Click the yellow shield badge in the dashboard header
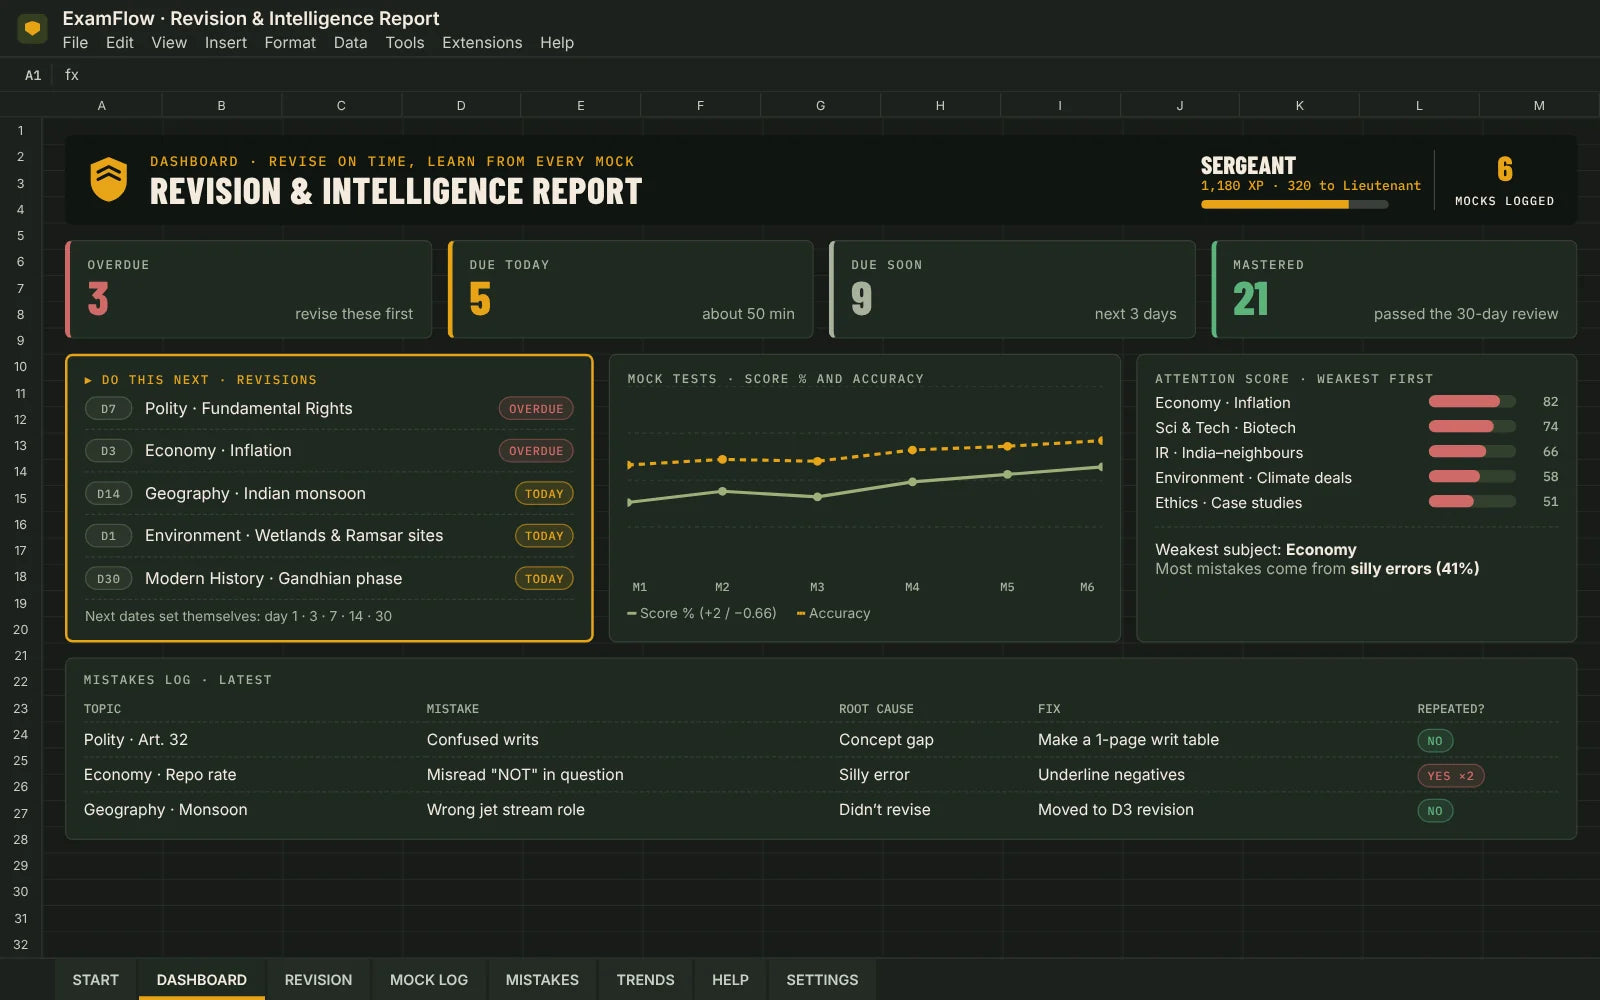 pos(108,179)
